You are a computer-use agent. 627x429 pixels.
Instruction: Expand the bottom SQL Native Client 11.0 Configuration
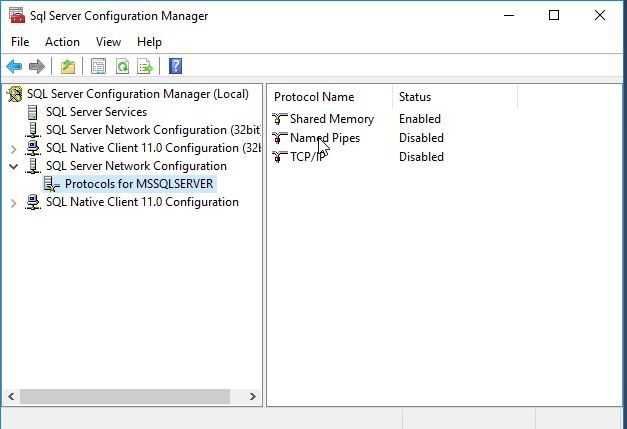tap(13, 202)
